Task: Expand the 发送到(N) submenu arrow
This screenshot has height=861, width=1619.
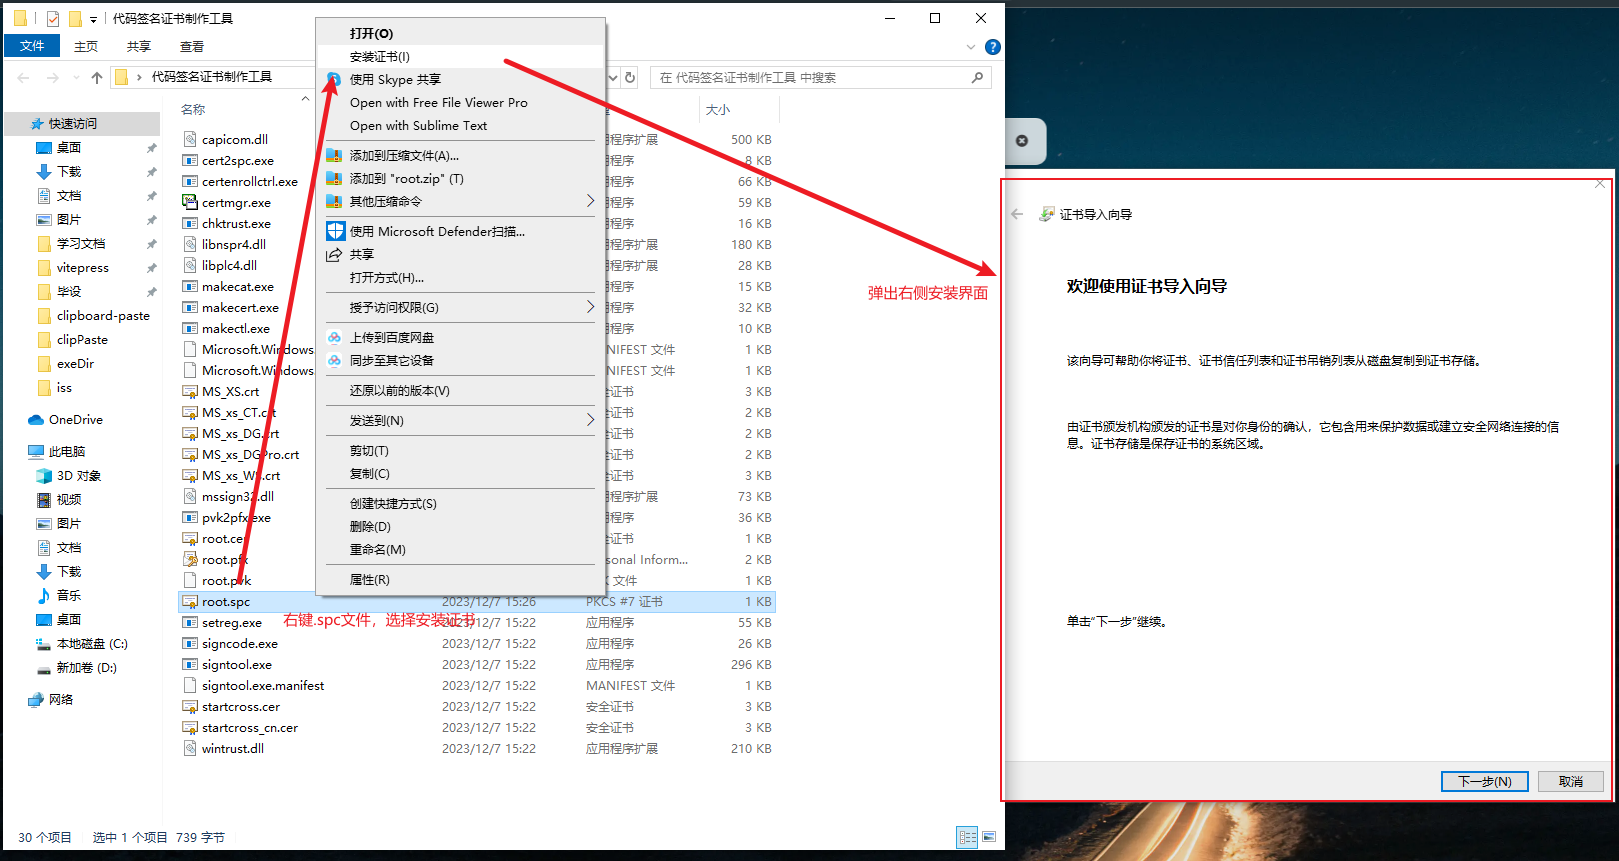Action: (x=590, y=420)
